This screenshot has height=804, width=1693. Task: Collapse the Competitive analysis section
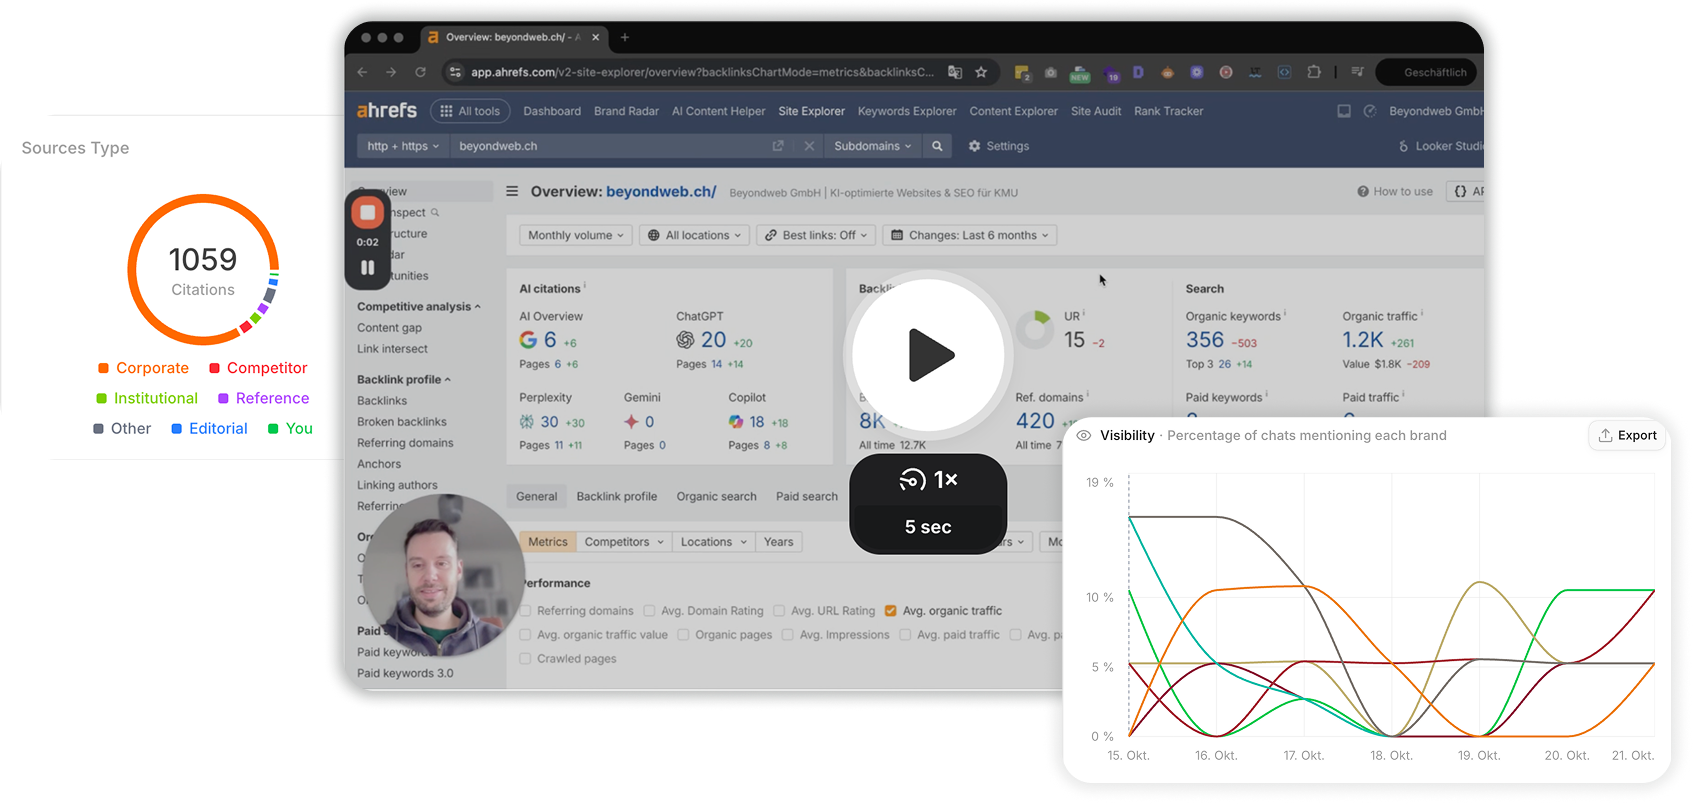point(419,307)
